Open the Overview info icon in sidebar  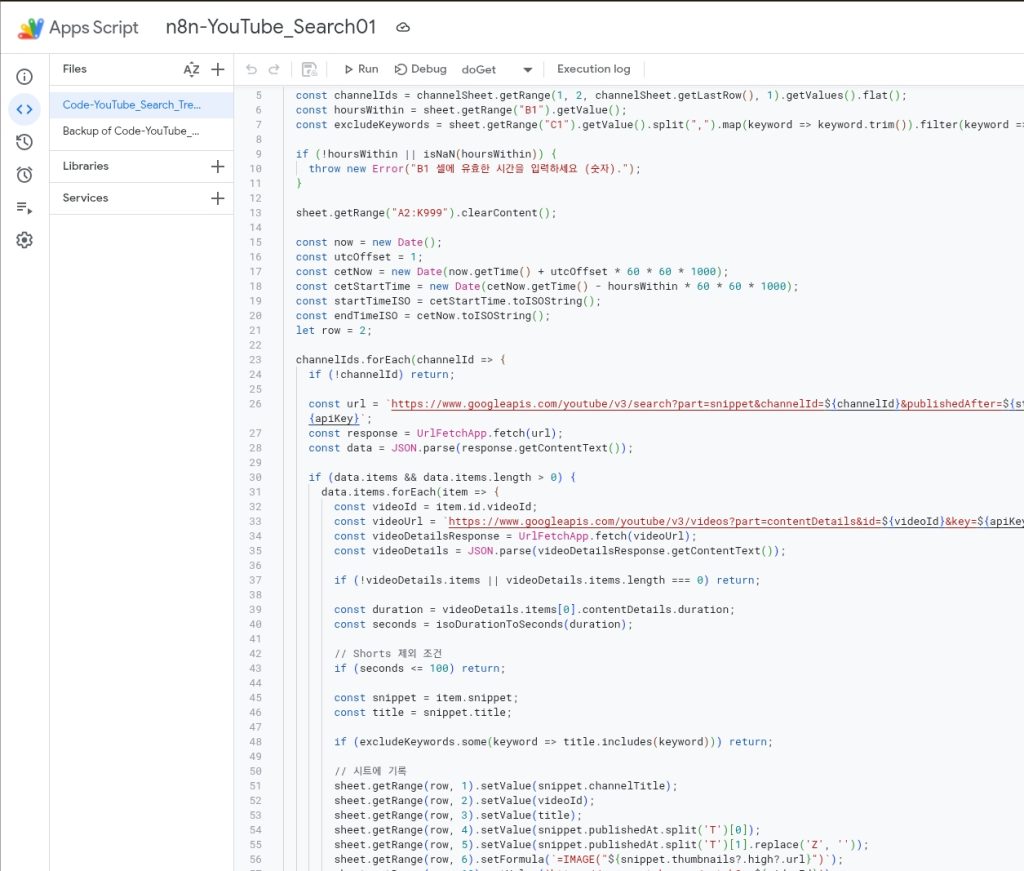[25, 77]
